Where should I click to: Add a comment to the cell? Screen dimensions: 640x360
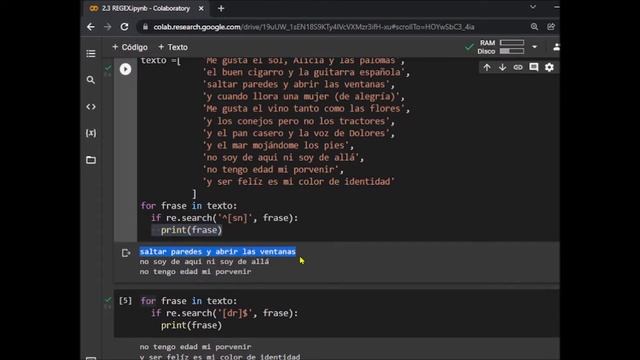tap(533, 67)
